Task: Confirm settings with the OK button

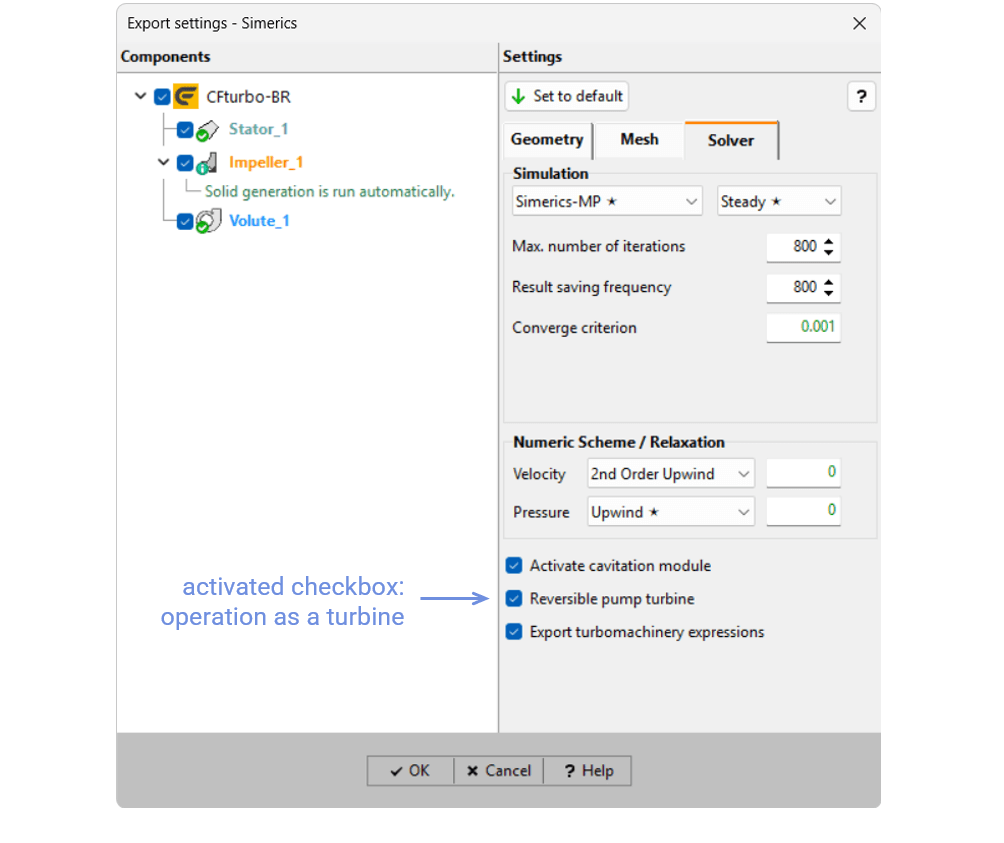Action: tap(410, 771)
